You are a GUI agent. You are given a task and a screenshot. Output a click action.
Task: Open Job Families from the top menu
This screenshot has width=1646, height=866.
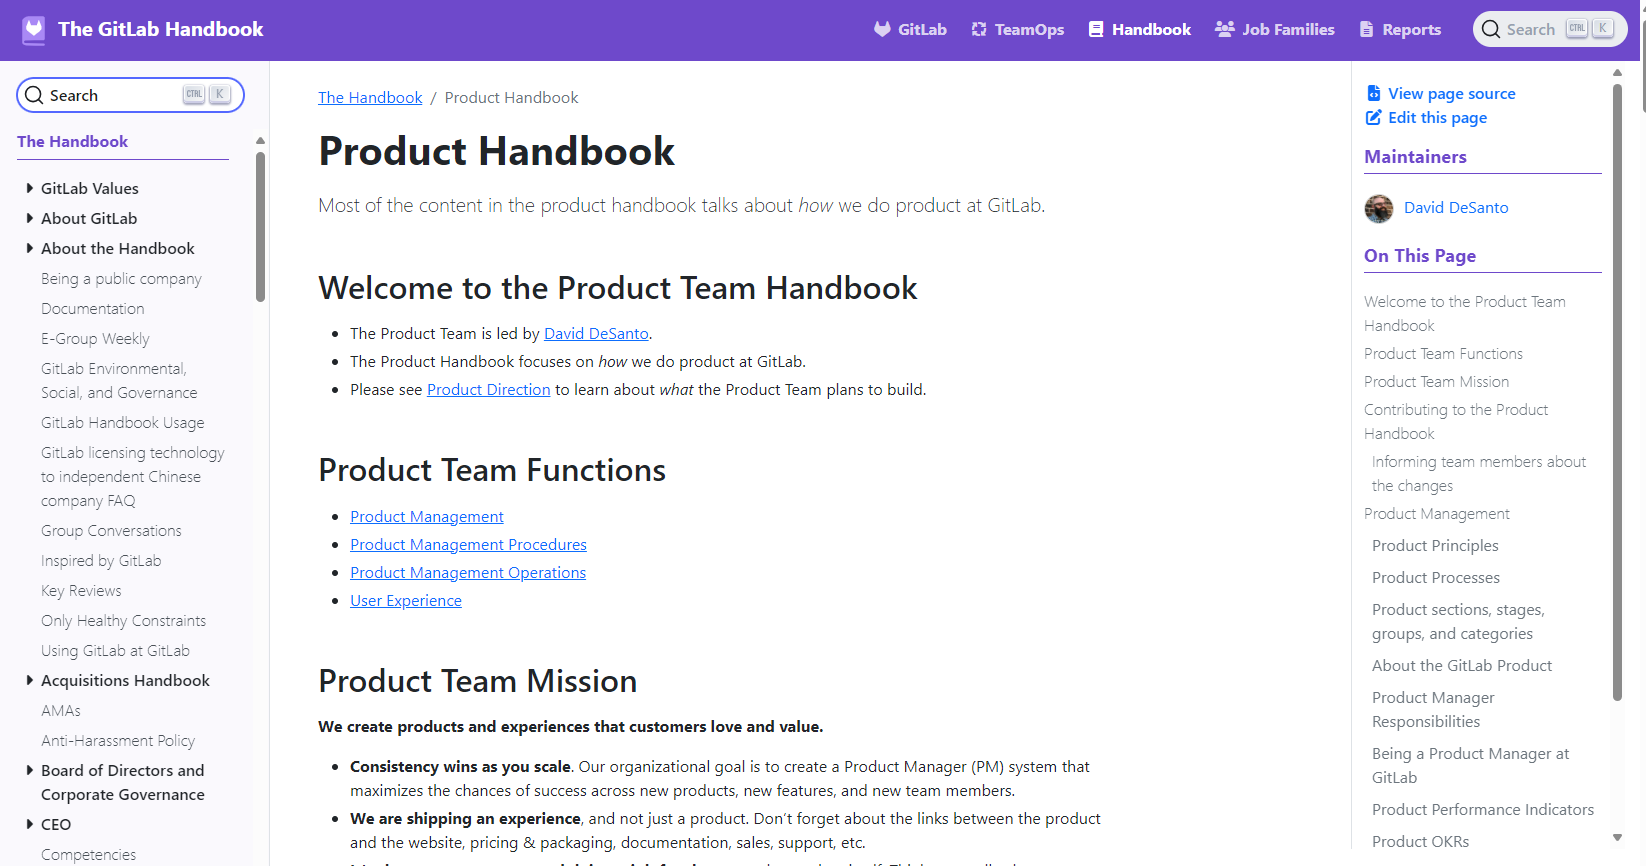1287,30
